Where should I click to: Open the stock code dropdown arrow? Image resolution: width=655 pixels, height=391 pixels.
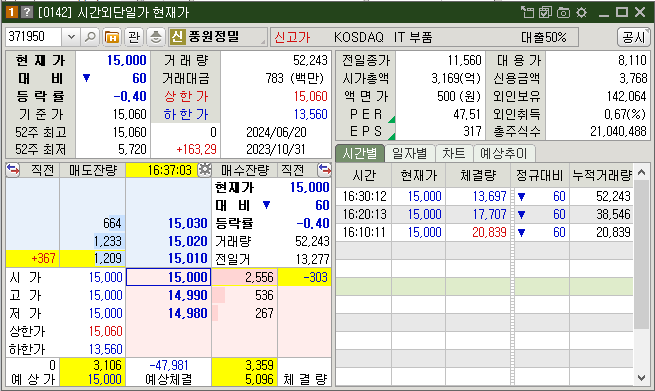point(71,37)
